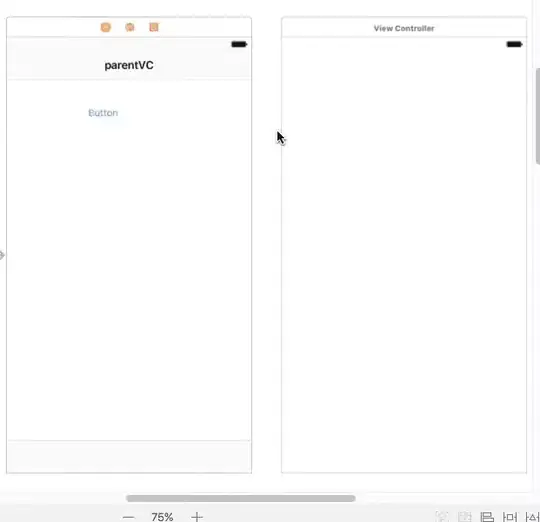The height and width of the screenshot is (522, 540).
Task: Click the Embed In Stack icon
Action: pyautogui.click(x=465, y=516)
